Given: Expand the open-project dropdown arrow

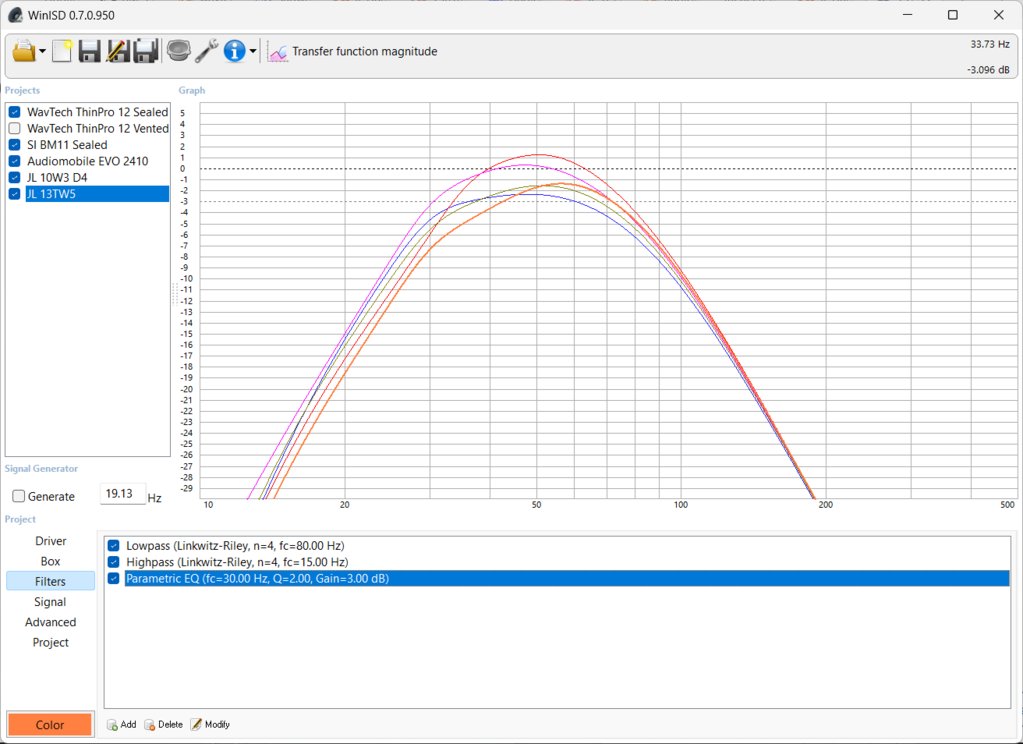Looking at the screenshot, I should click(42, 51).
